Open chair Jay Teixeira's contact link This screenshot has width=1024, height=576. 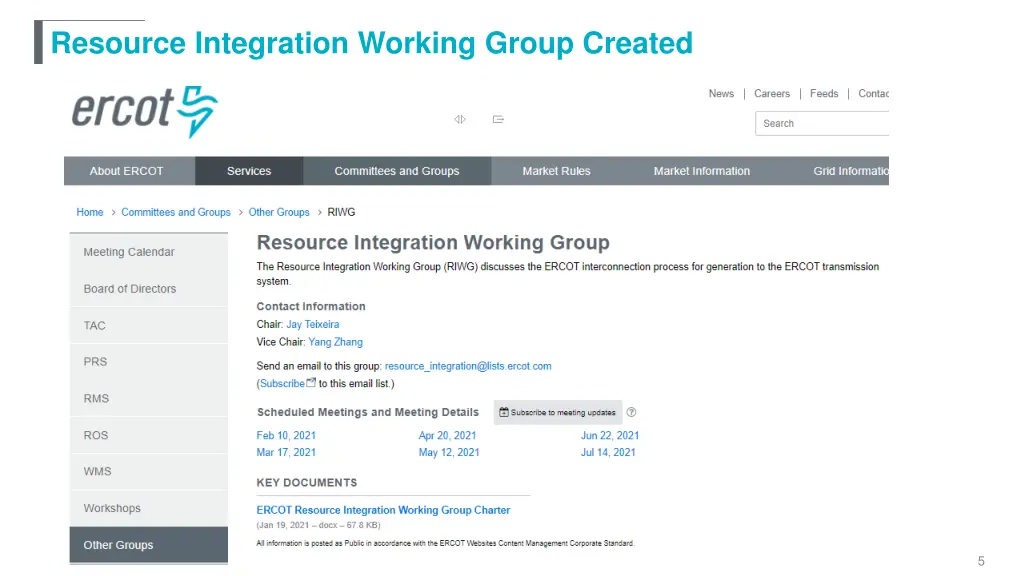(313, 325)
